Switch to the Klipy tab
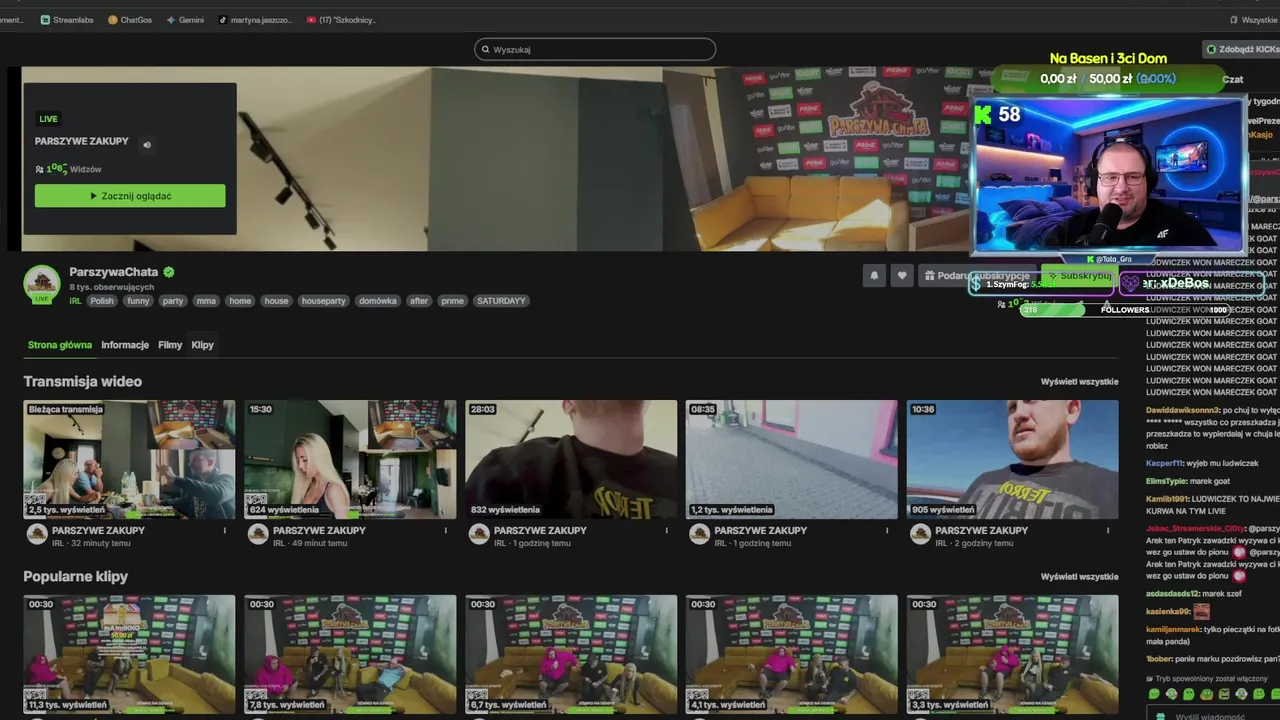The height and width of the screenshot is (720, 1280). (x=202, y=345)
